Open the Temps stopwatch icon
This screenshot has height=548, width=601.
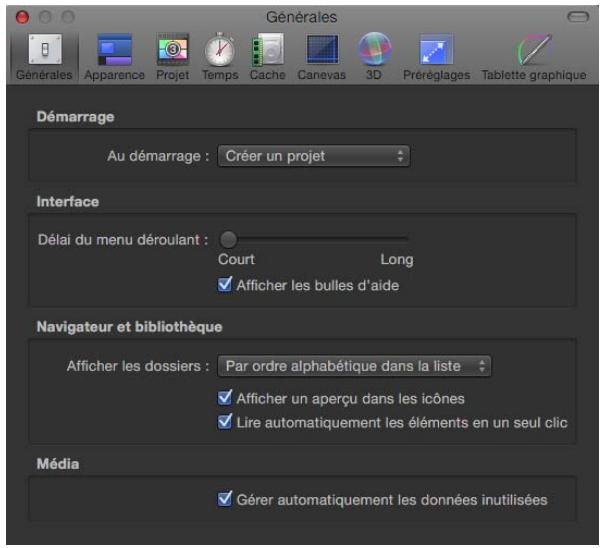pos(220,49)
